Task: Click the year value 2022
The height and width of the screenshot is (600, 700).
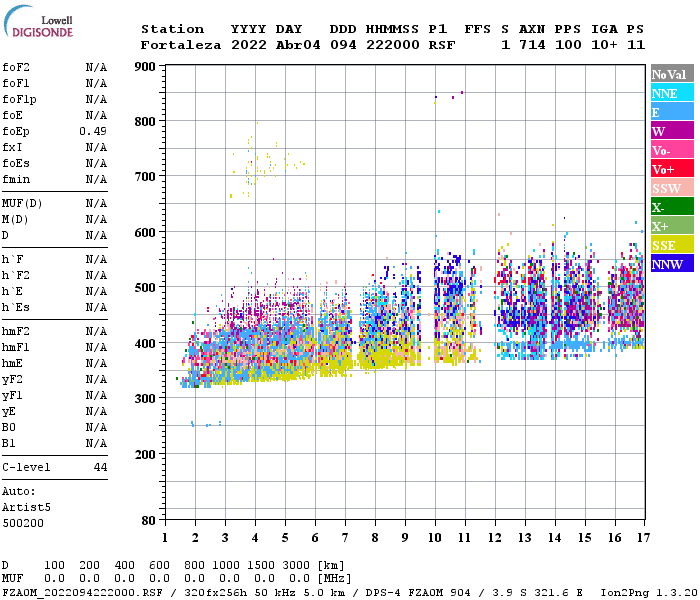Action: coord(249,45)
